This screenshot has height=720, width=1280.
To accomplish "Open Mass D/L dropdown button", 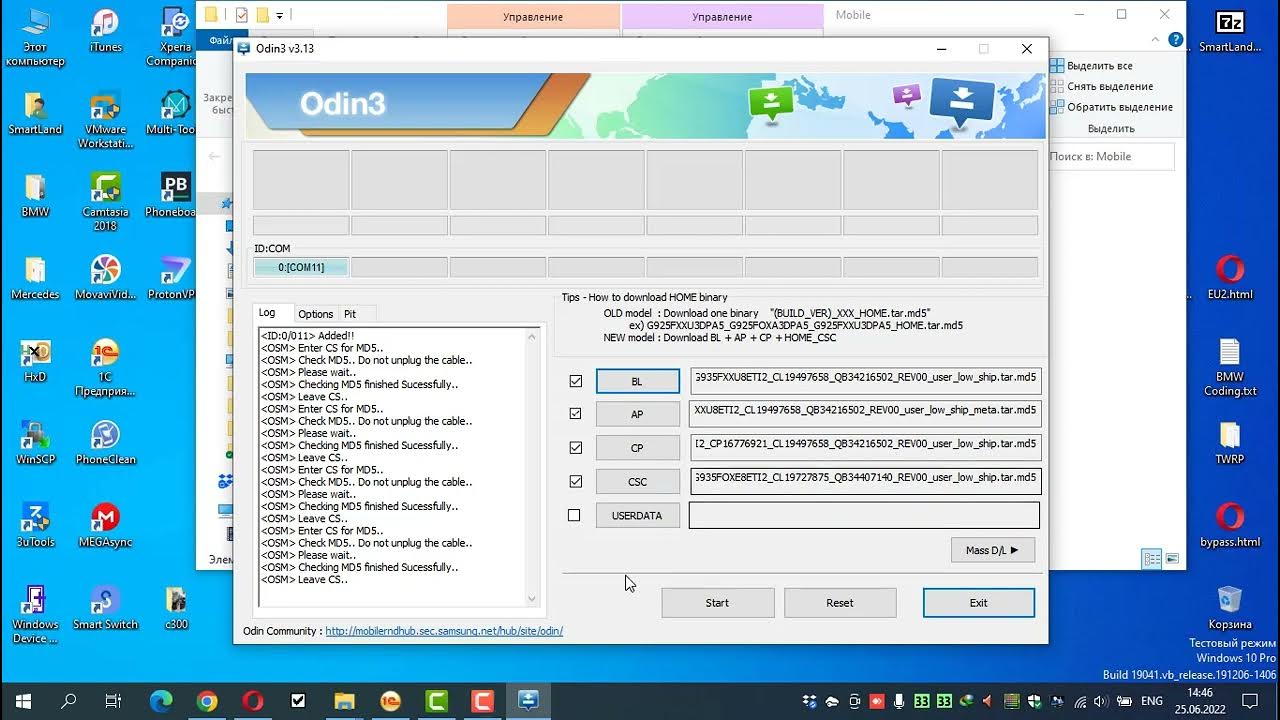I will pos(993,550).
